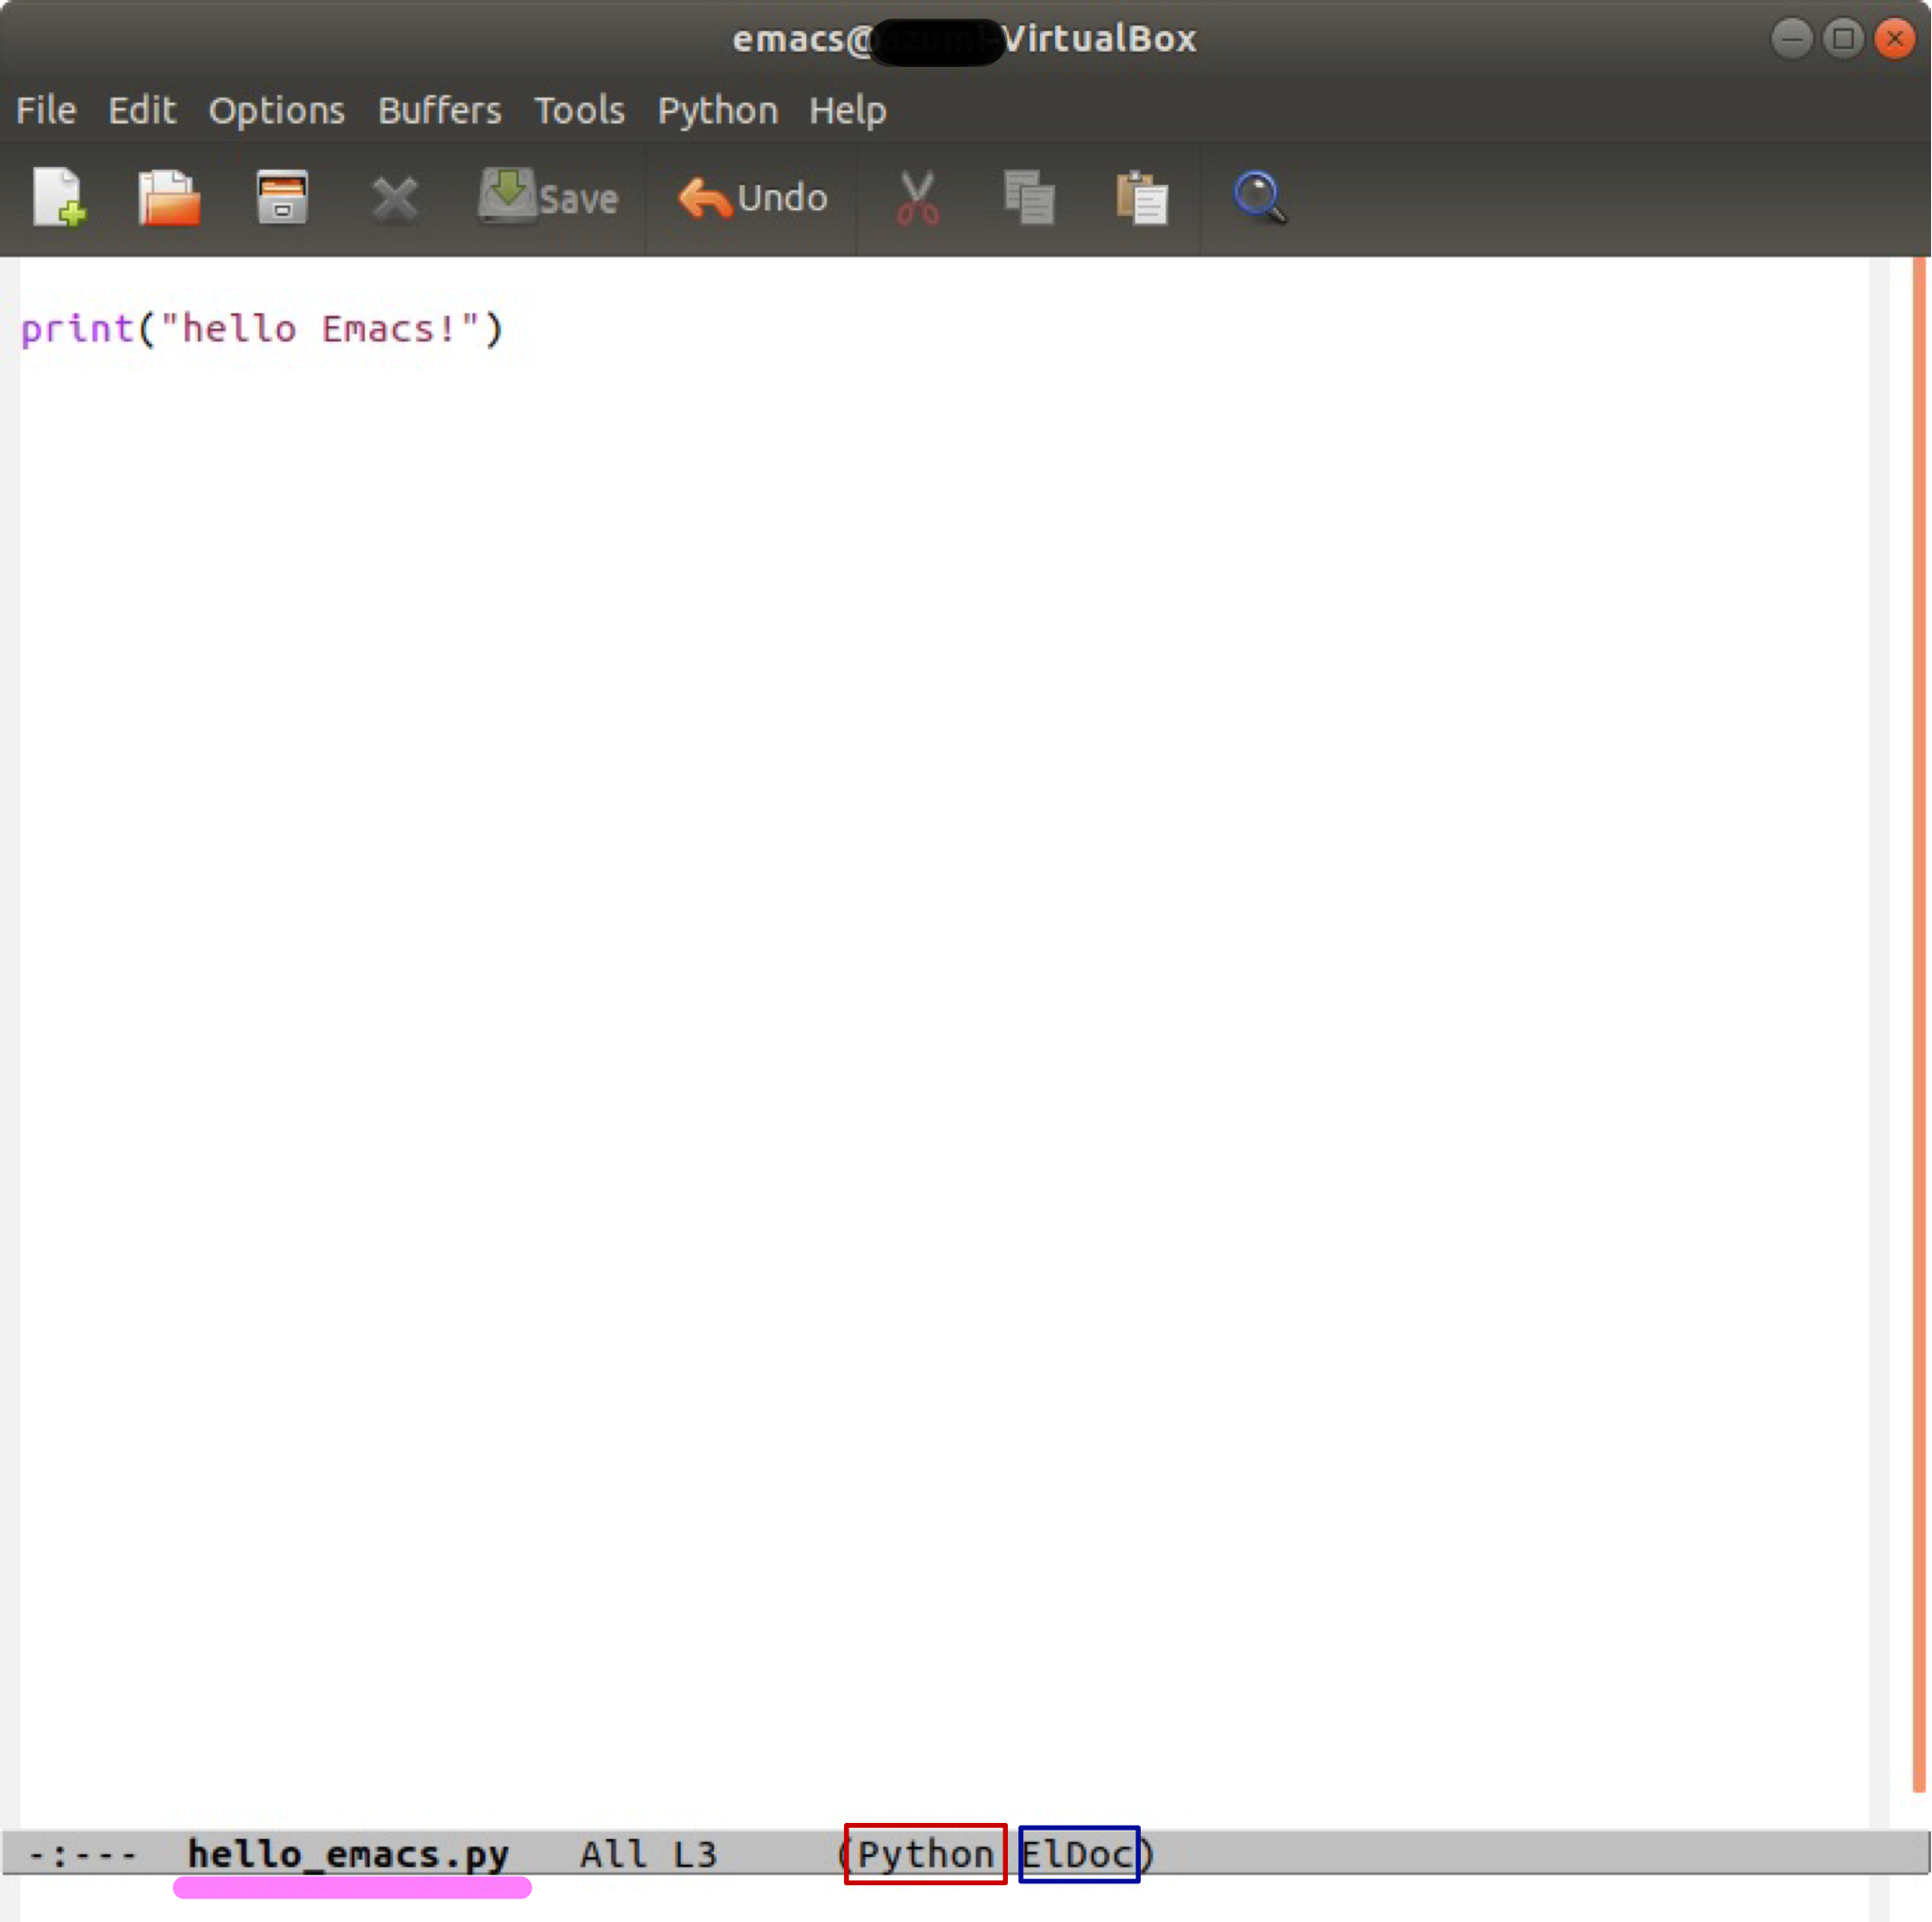Create a new file using the toolbar icon

click(x=60, y=198)
